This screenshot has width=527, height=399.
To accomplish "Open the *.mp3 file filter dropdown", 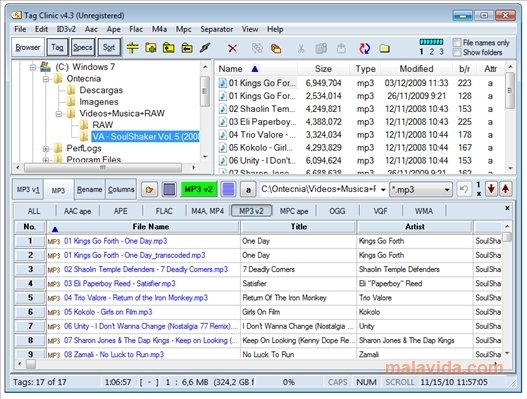I will point(447,190).
